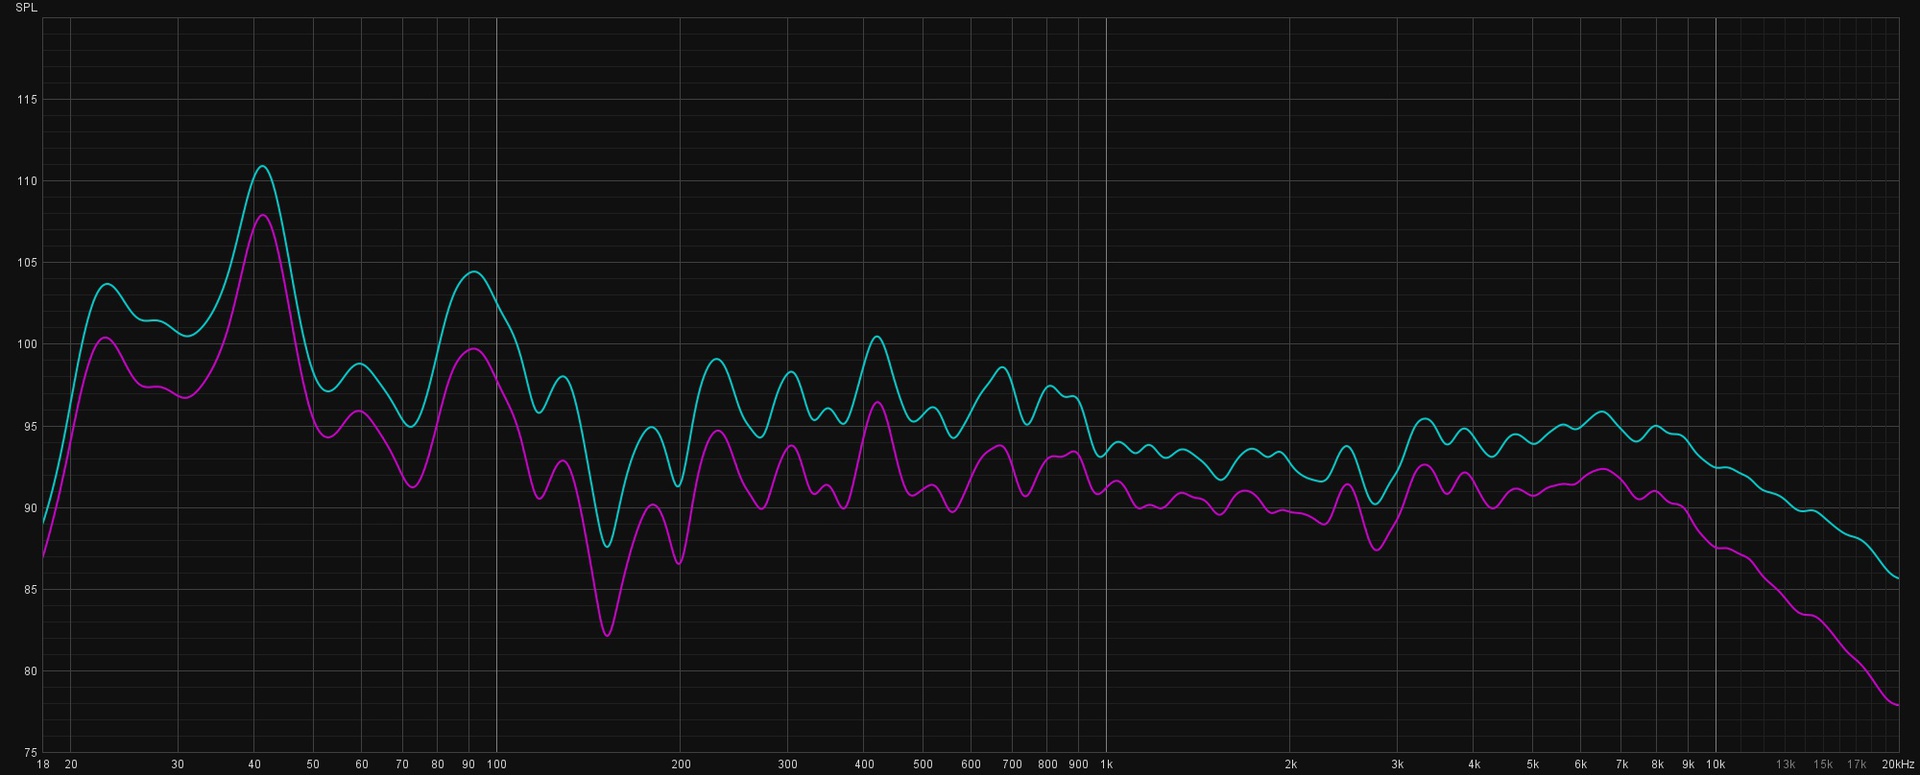Click the 5k frequency axis label
The width and height of the screenshot is (1920, 775).
tap(1532, 765)
